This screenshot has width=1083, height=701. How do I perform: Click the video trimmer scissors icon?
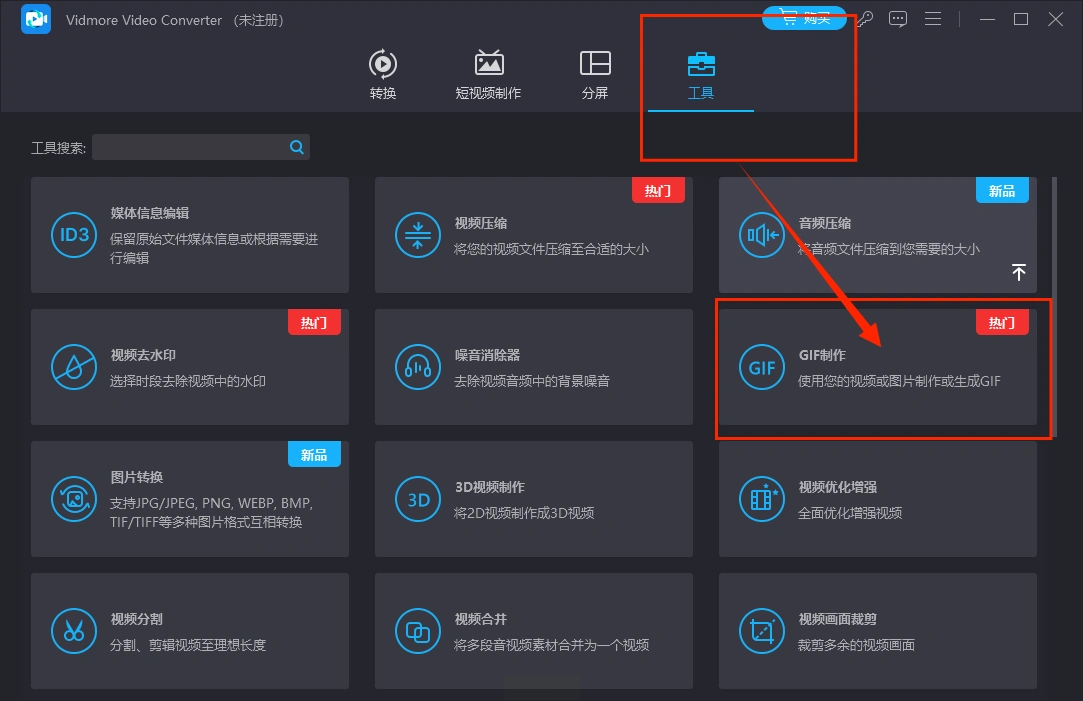pos(74,631)
